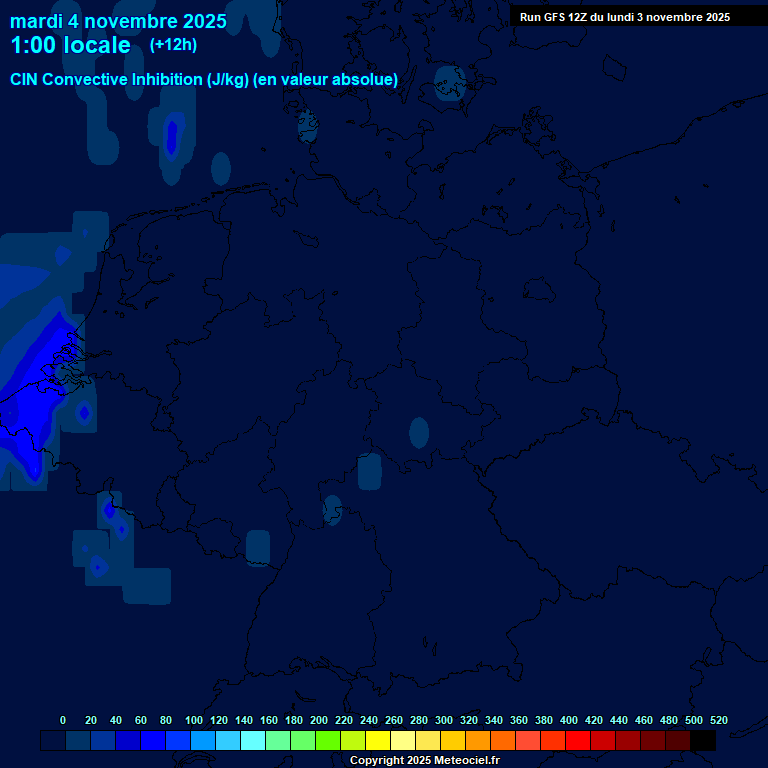Image resolution: width=768 pixels, height=768 pixels.
Task: Click the "520" legend scale label
Action: click(x=718, y=720)
